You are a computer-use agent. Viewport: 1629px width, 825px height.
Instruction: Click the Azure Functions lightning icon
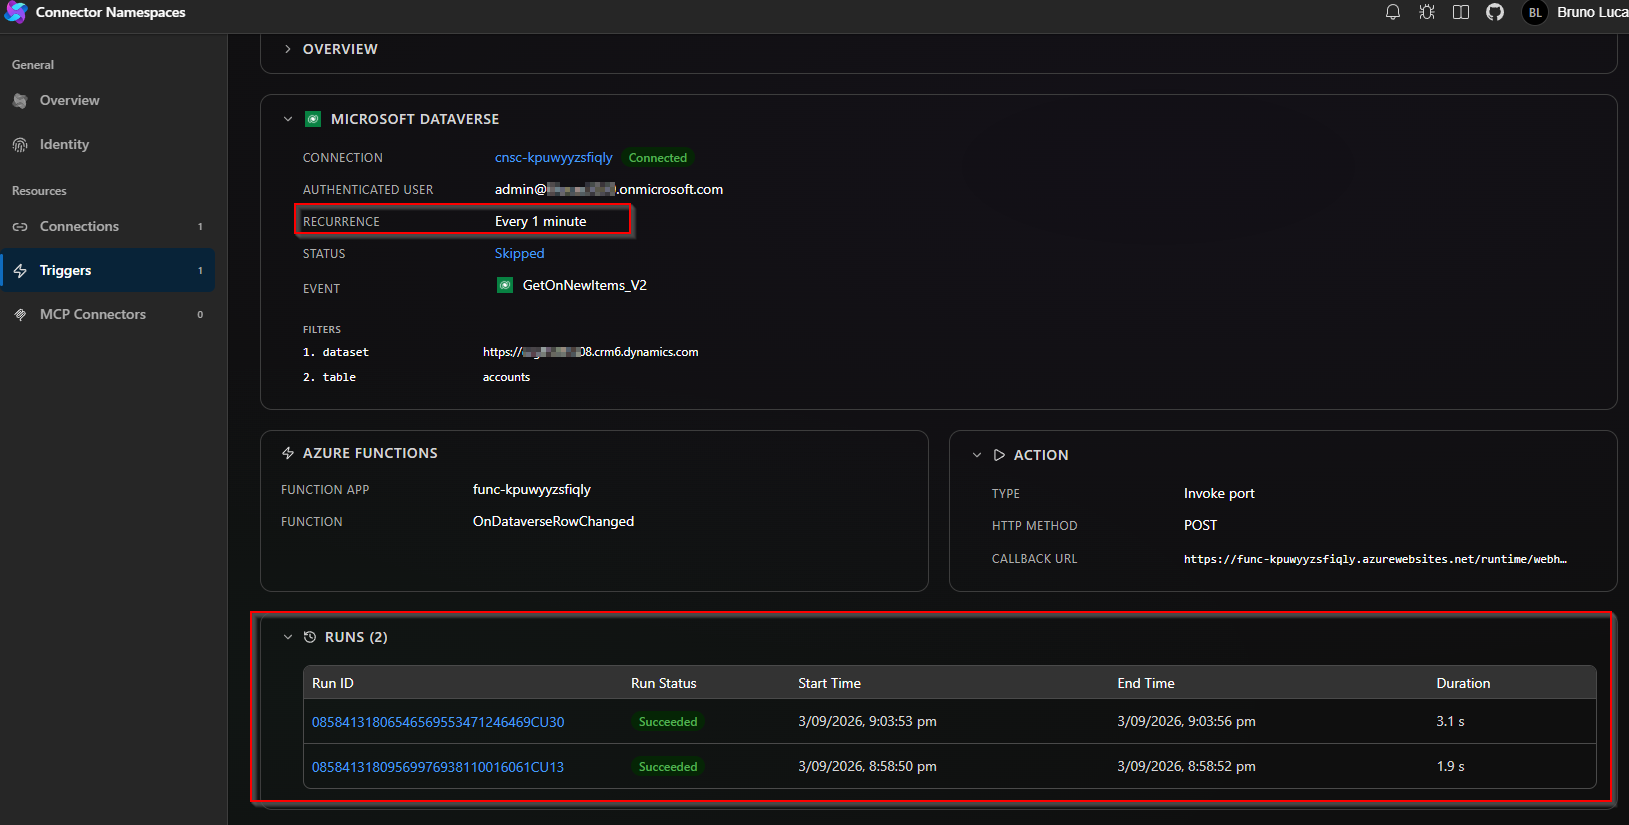click(x=288, y=453)
